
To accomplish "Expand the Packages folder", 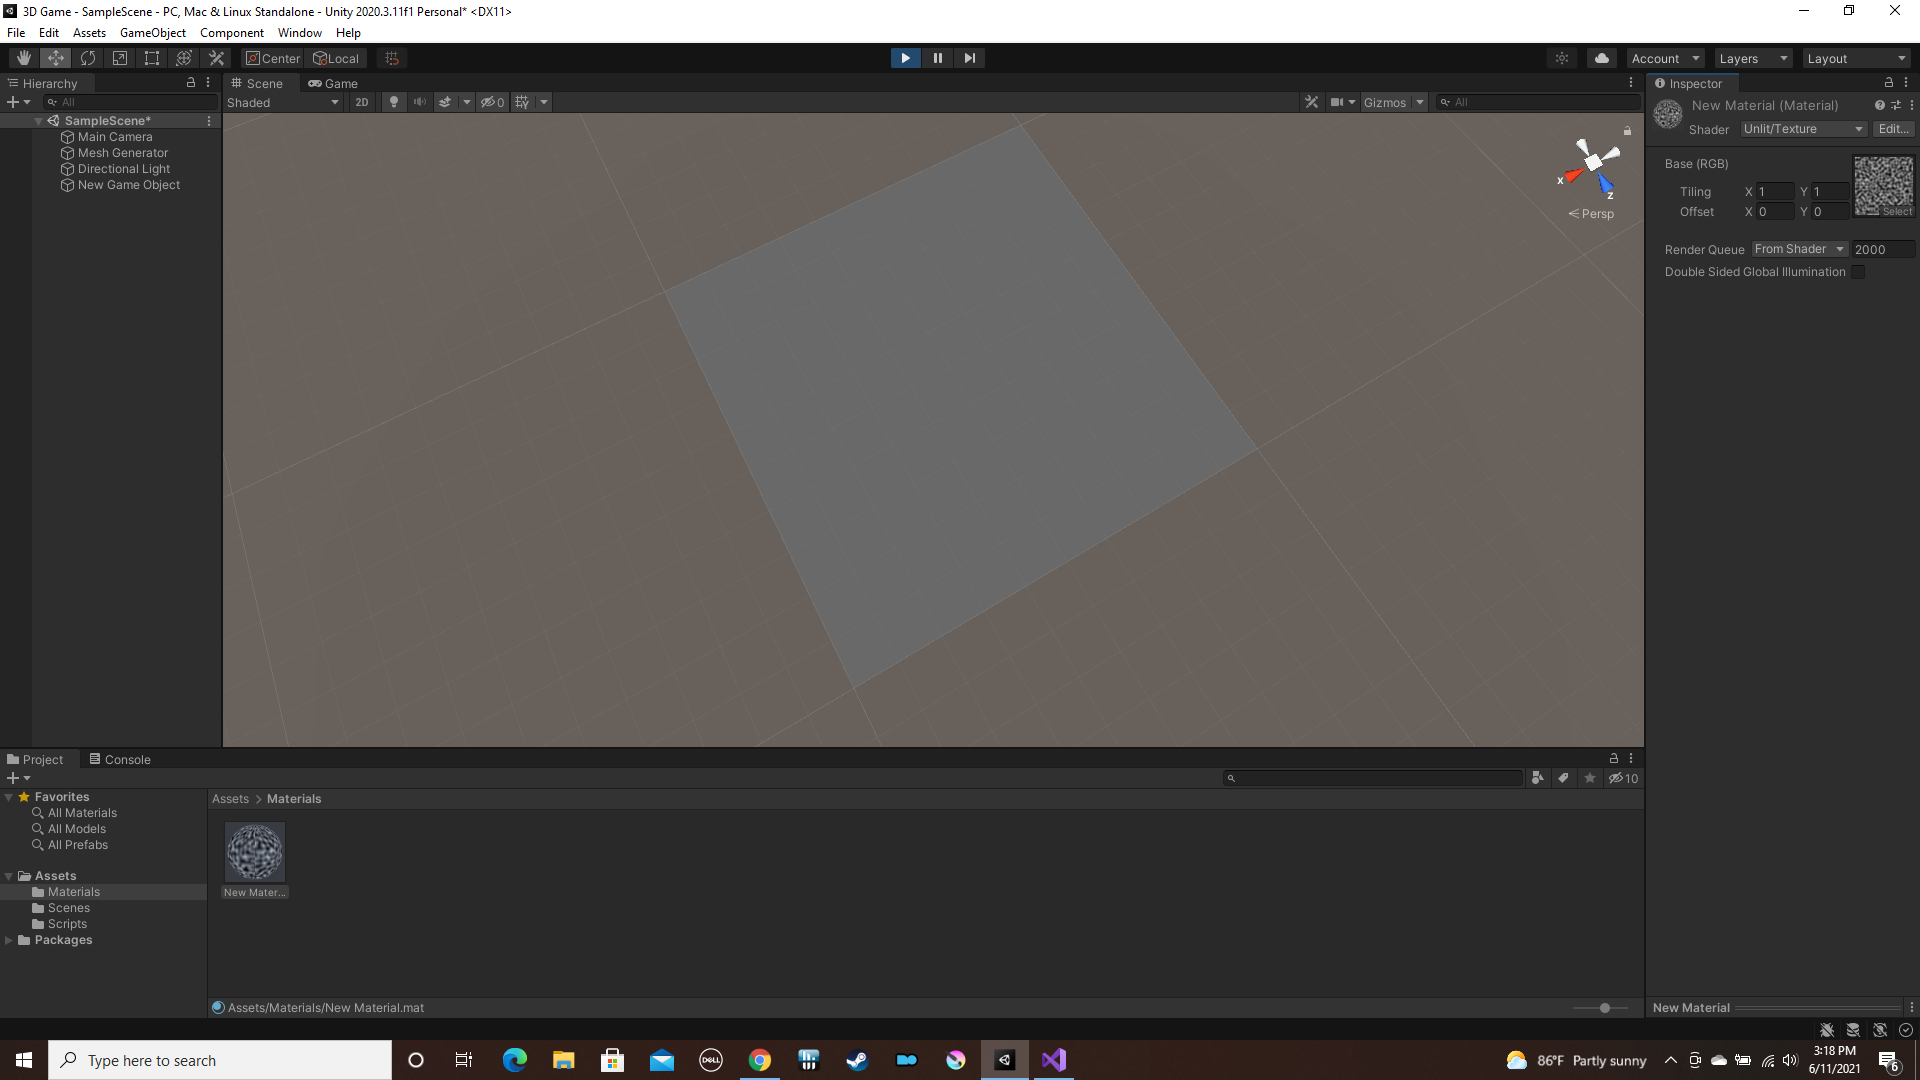I will [9, 940].
